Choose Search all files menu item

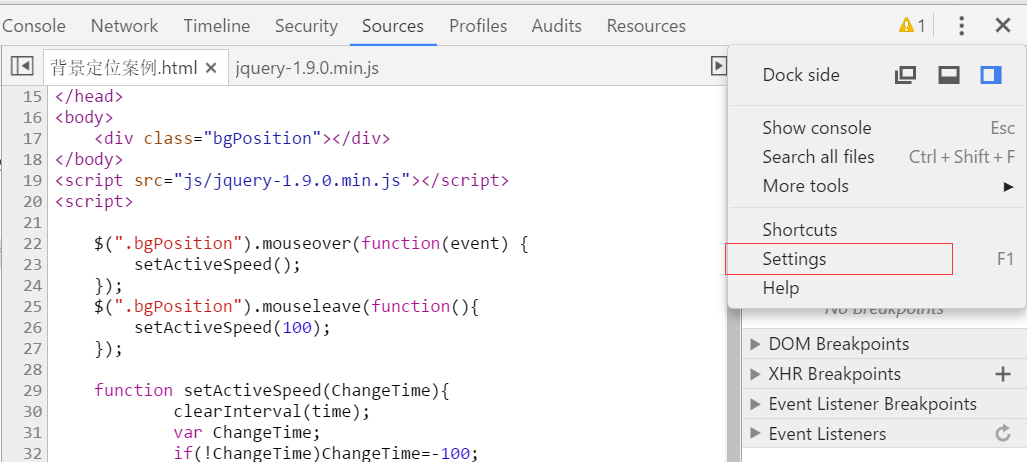877,157
